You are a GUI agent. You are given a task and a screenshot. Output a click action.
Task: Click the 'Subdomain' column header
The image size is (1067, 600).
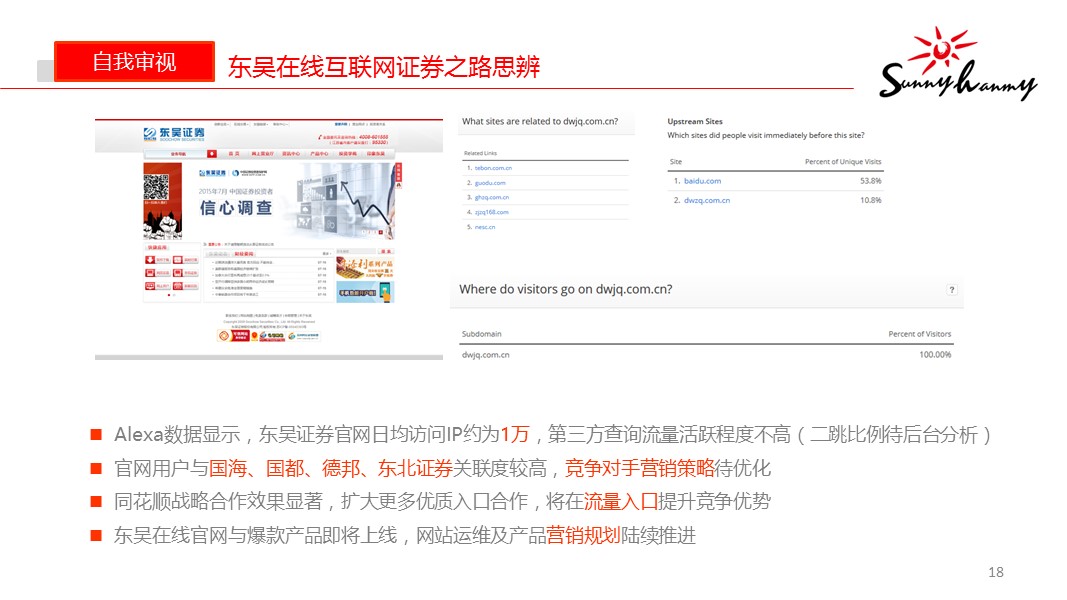pos(482,334)
